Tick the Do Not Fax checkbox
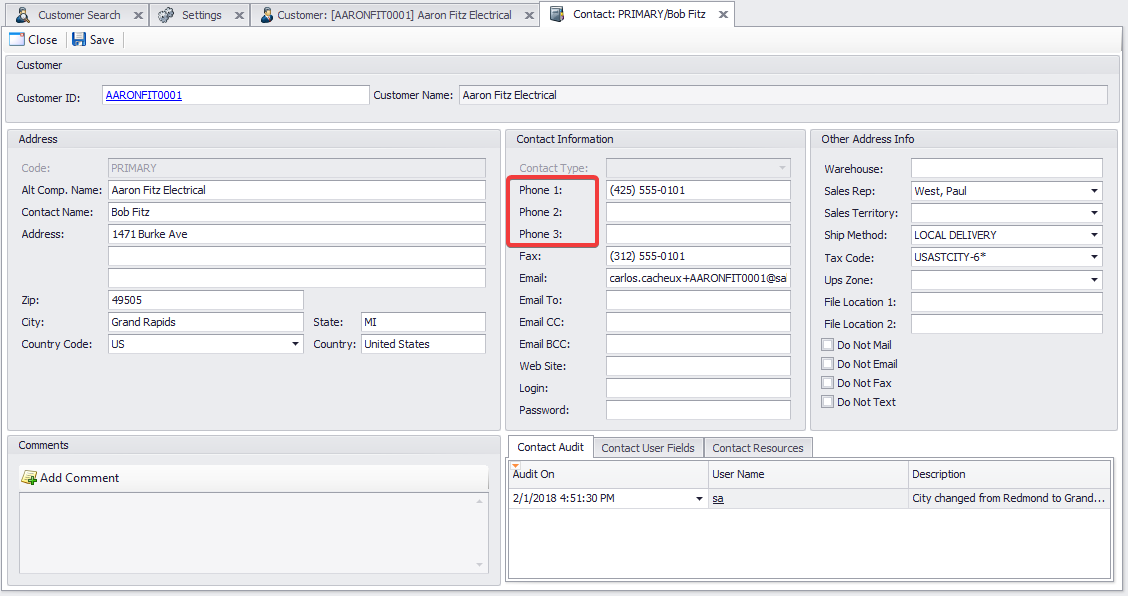This screenshot has height=596, width=1128. point(827,383)
